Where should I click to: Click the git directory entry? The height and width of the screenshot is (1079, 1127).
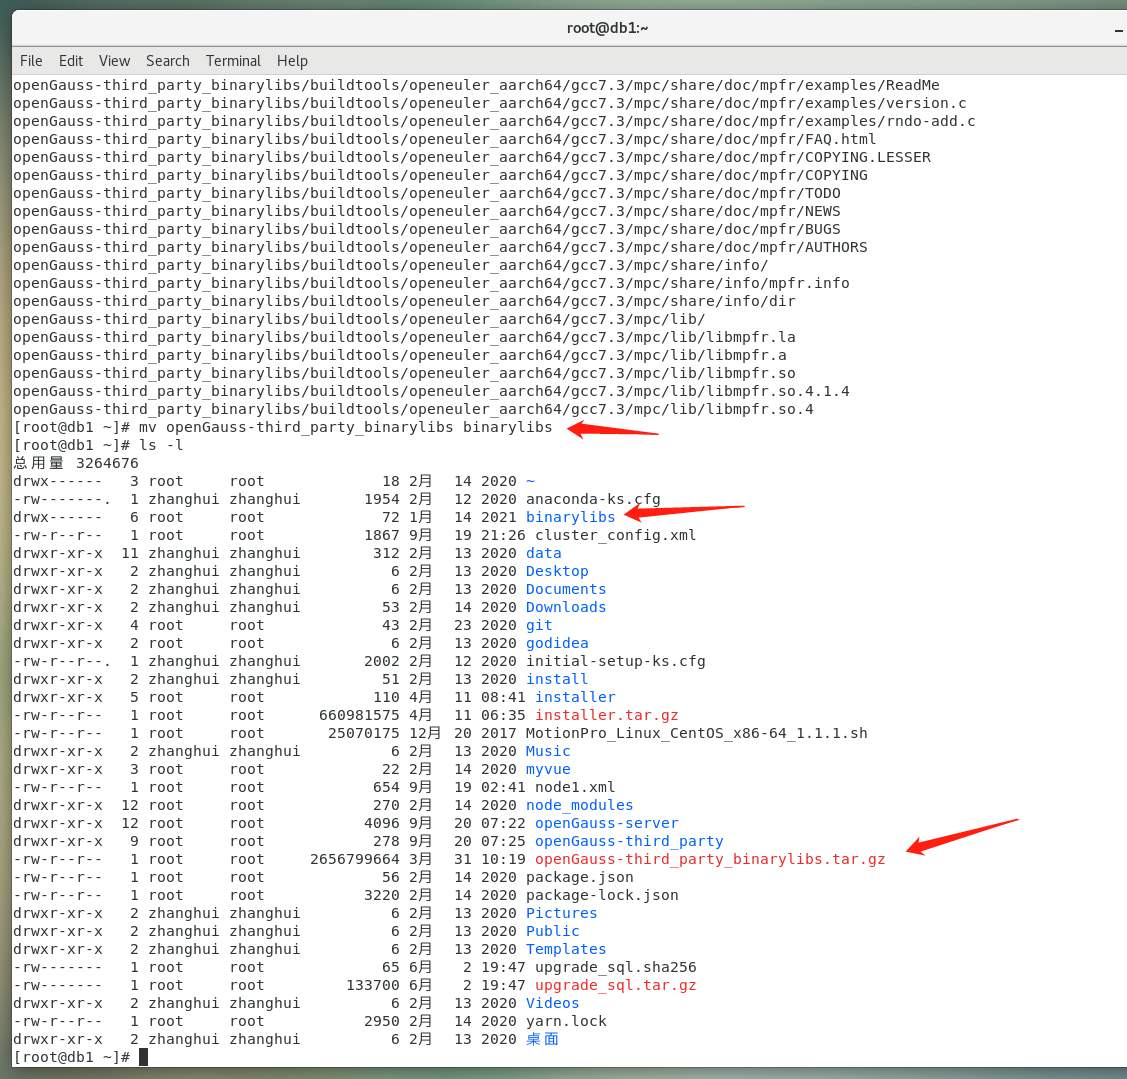pyautogui.click(x=539, y=625)
